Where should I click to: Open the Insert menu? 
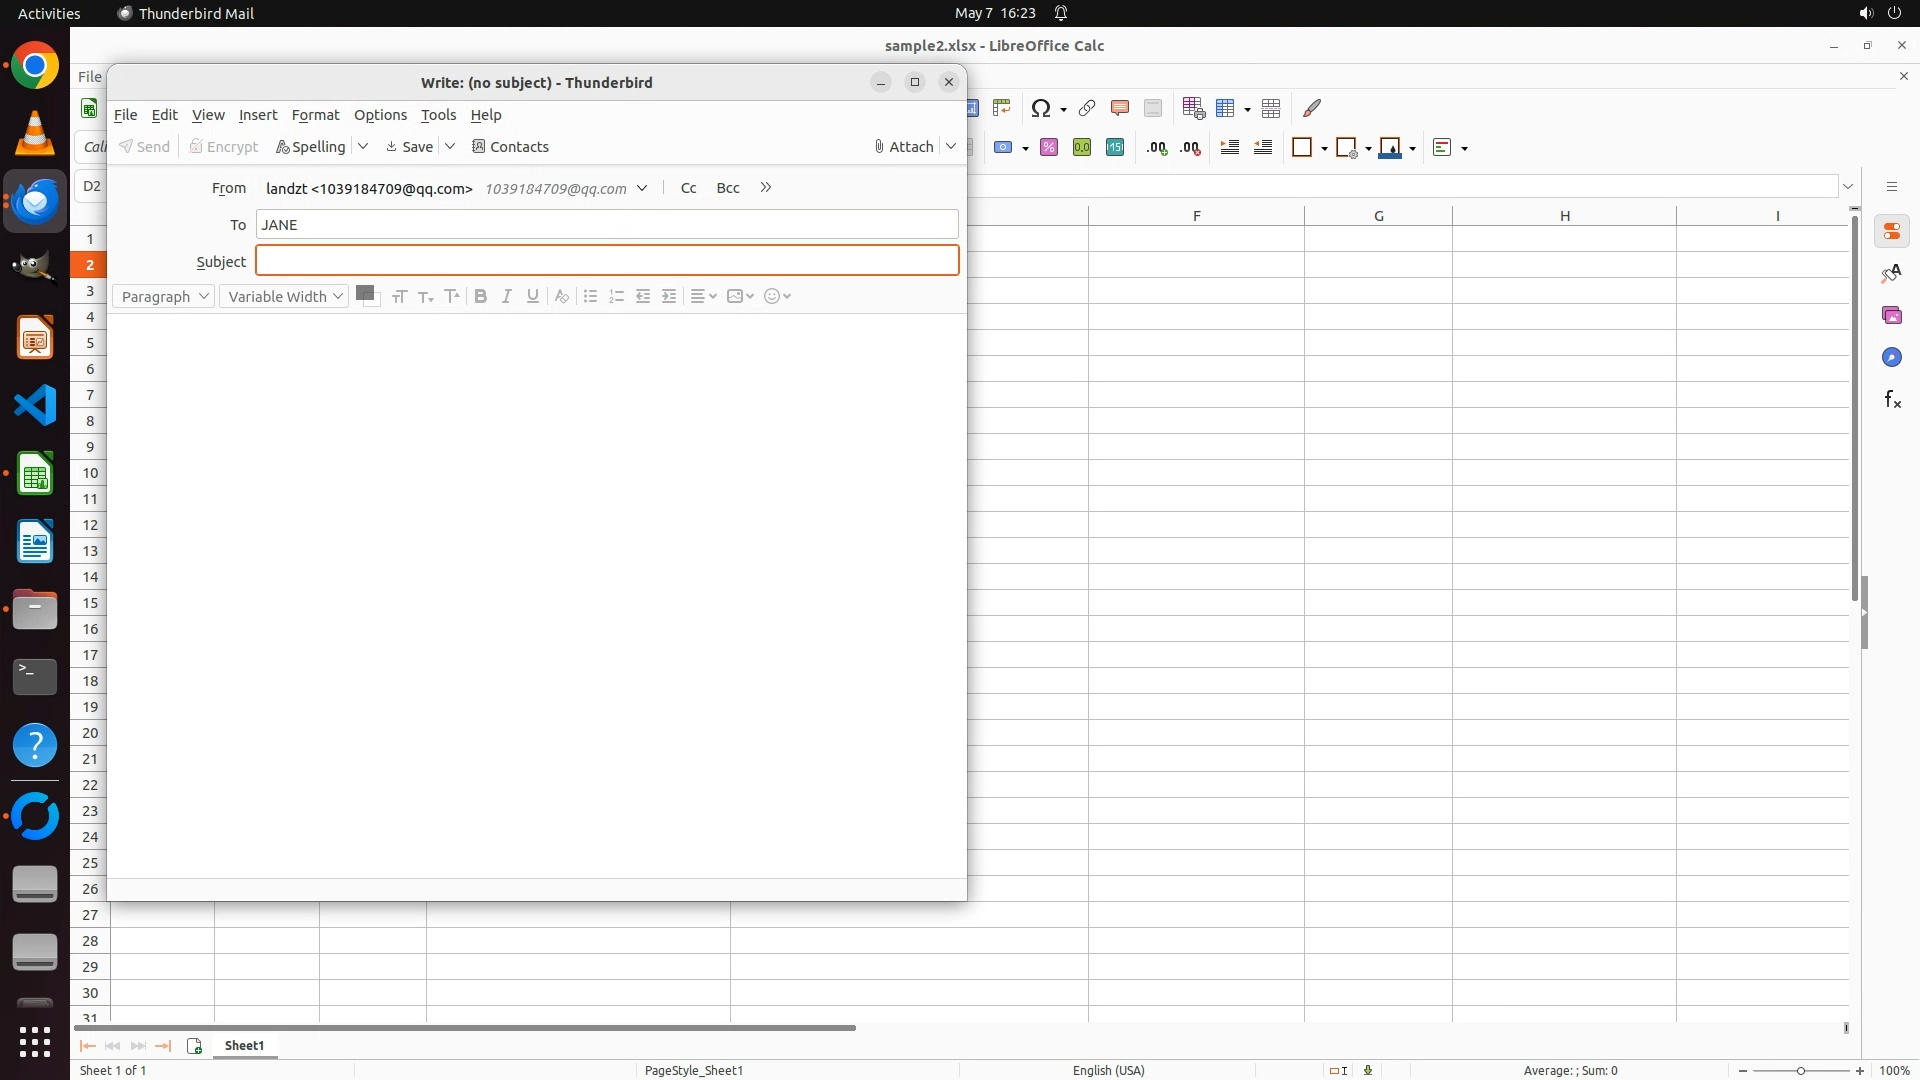click(x=258, y=115)
